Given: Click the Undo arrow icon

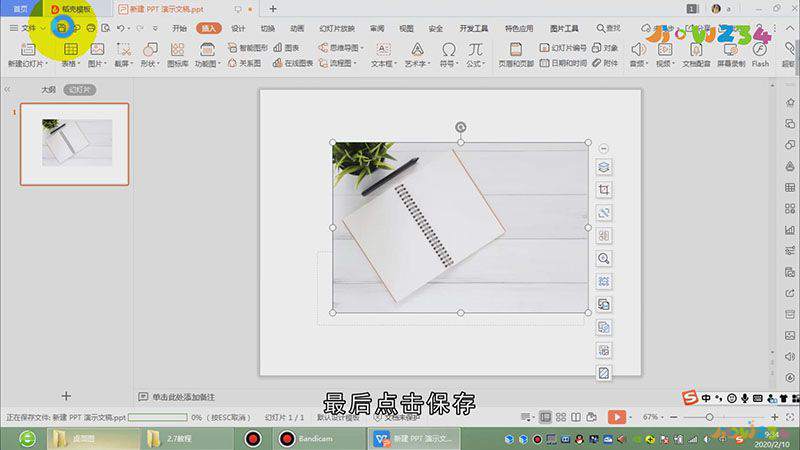Looking at the screenshot, I should 120,28.
